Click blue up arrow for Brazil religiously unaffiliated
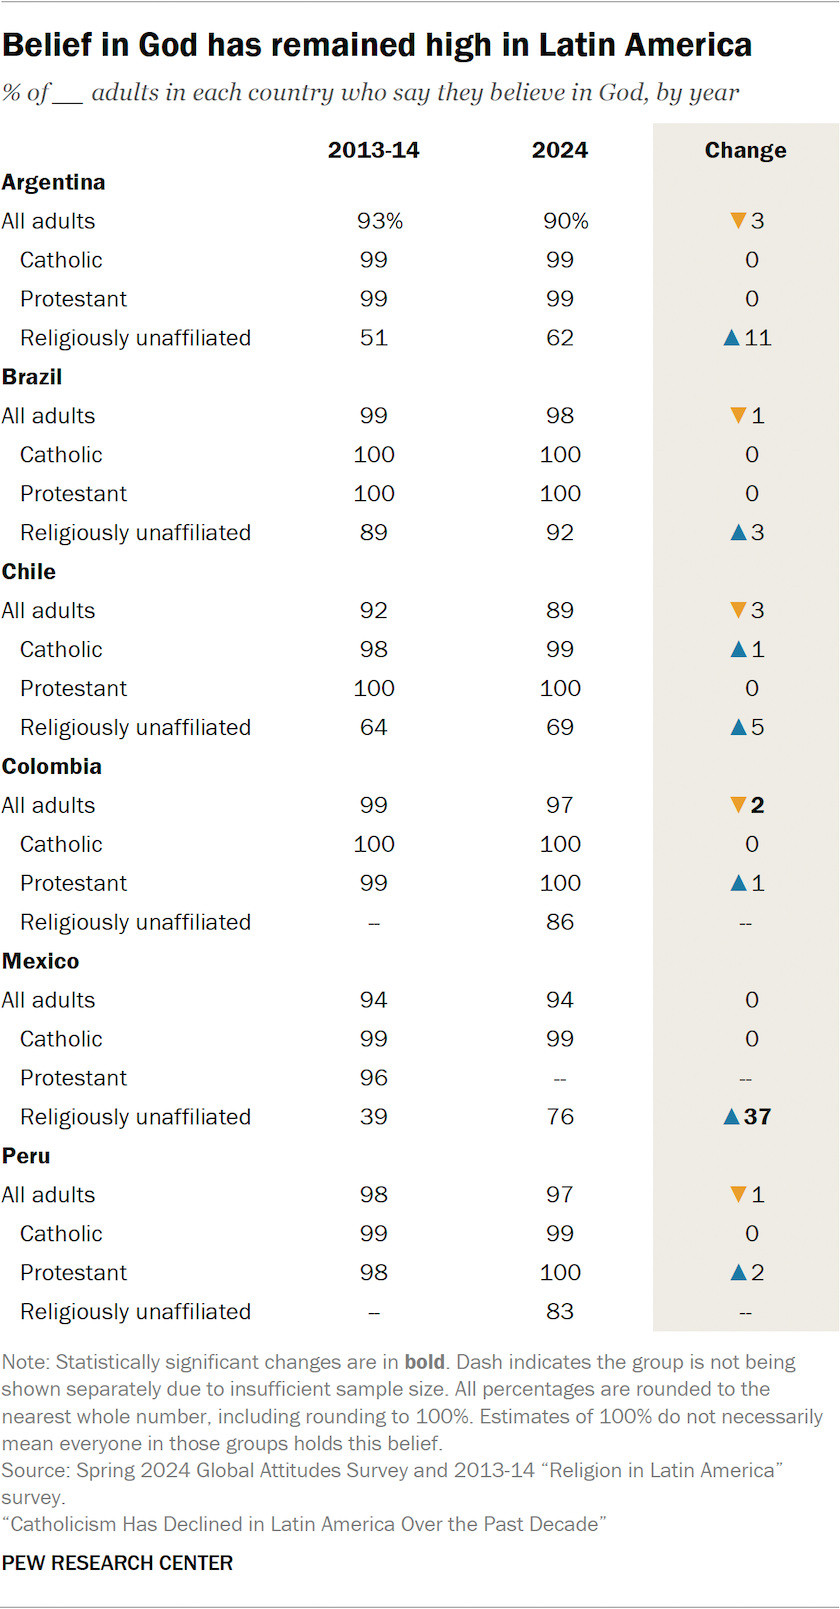The width and height of the screenshot is (840, 1609). tap(738, 533)
